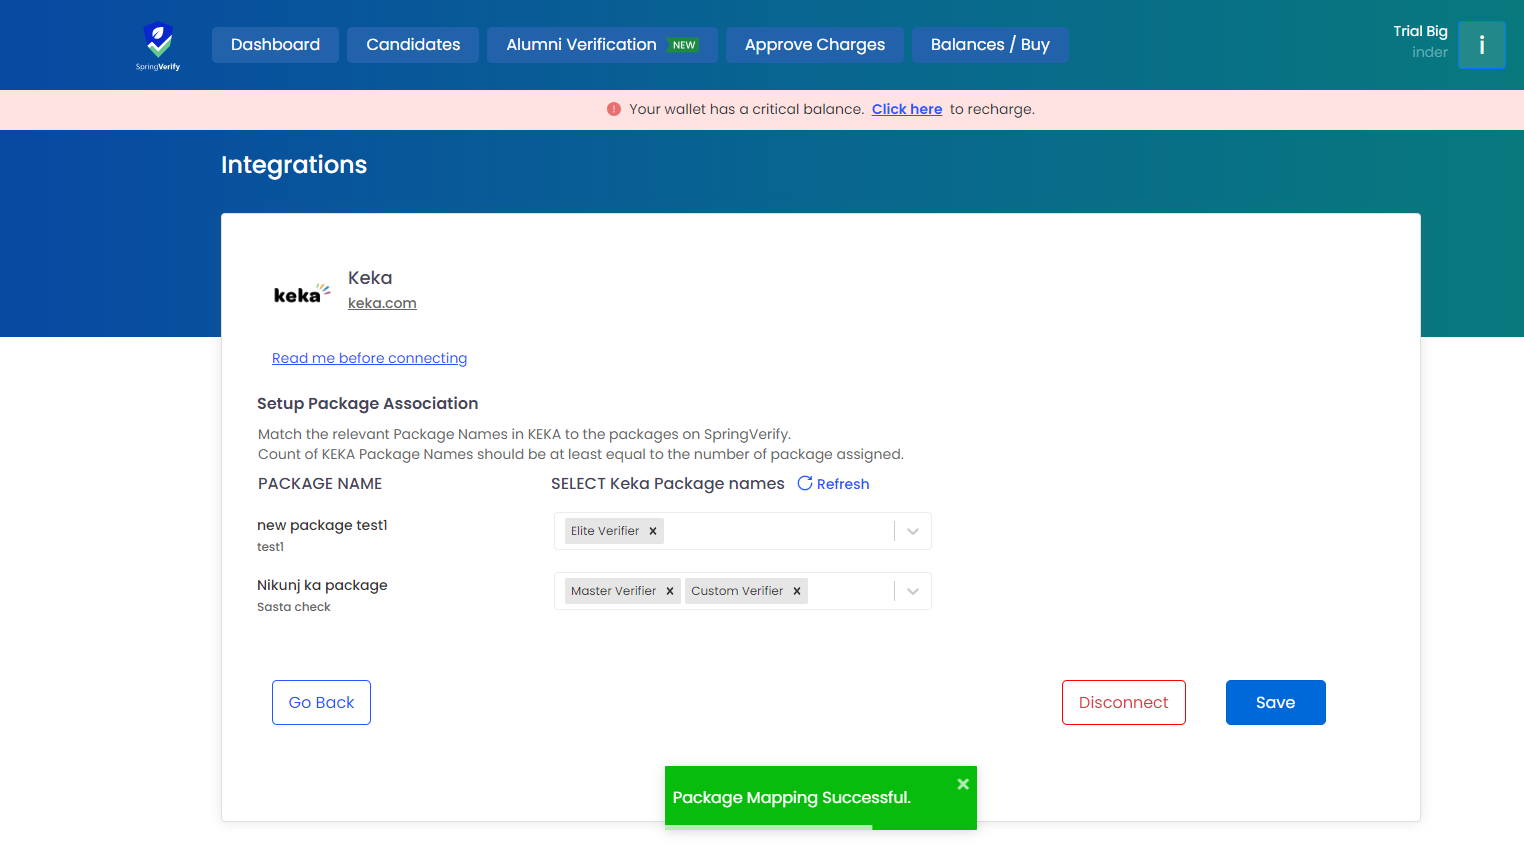Image resolution: width=1524 pixels, height=860 pixels.
Task: Go to the Candidates tab
Action: pyautogui.click(x=413, y=45)
